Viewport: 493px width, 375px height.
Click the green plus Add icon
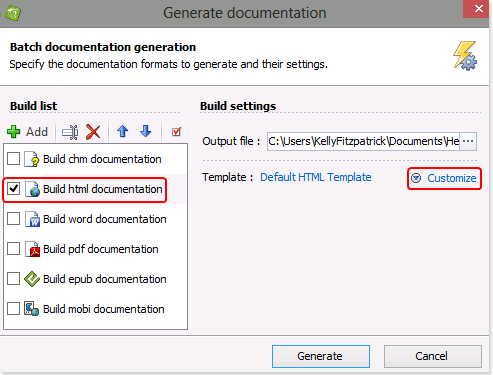pyautogui.click(x=14, y=132)
